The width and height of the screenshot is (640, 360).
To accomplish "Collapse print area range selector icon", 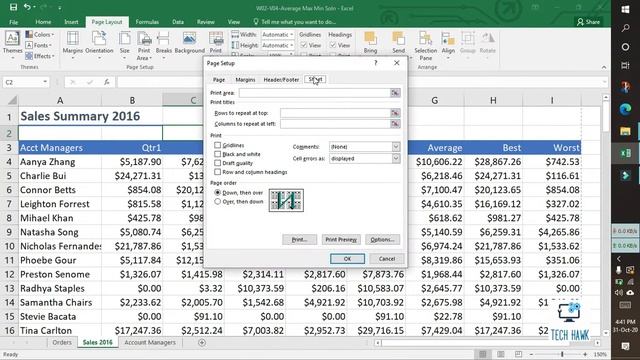I will 395,93.
